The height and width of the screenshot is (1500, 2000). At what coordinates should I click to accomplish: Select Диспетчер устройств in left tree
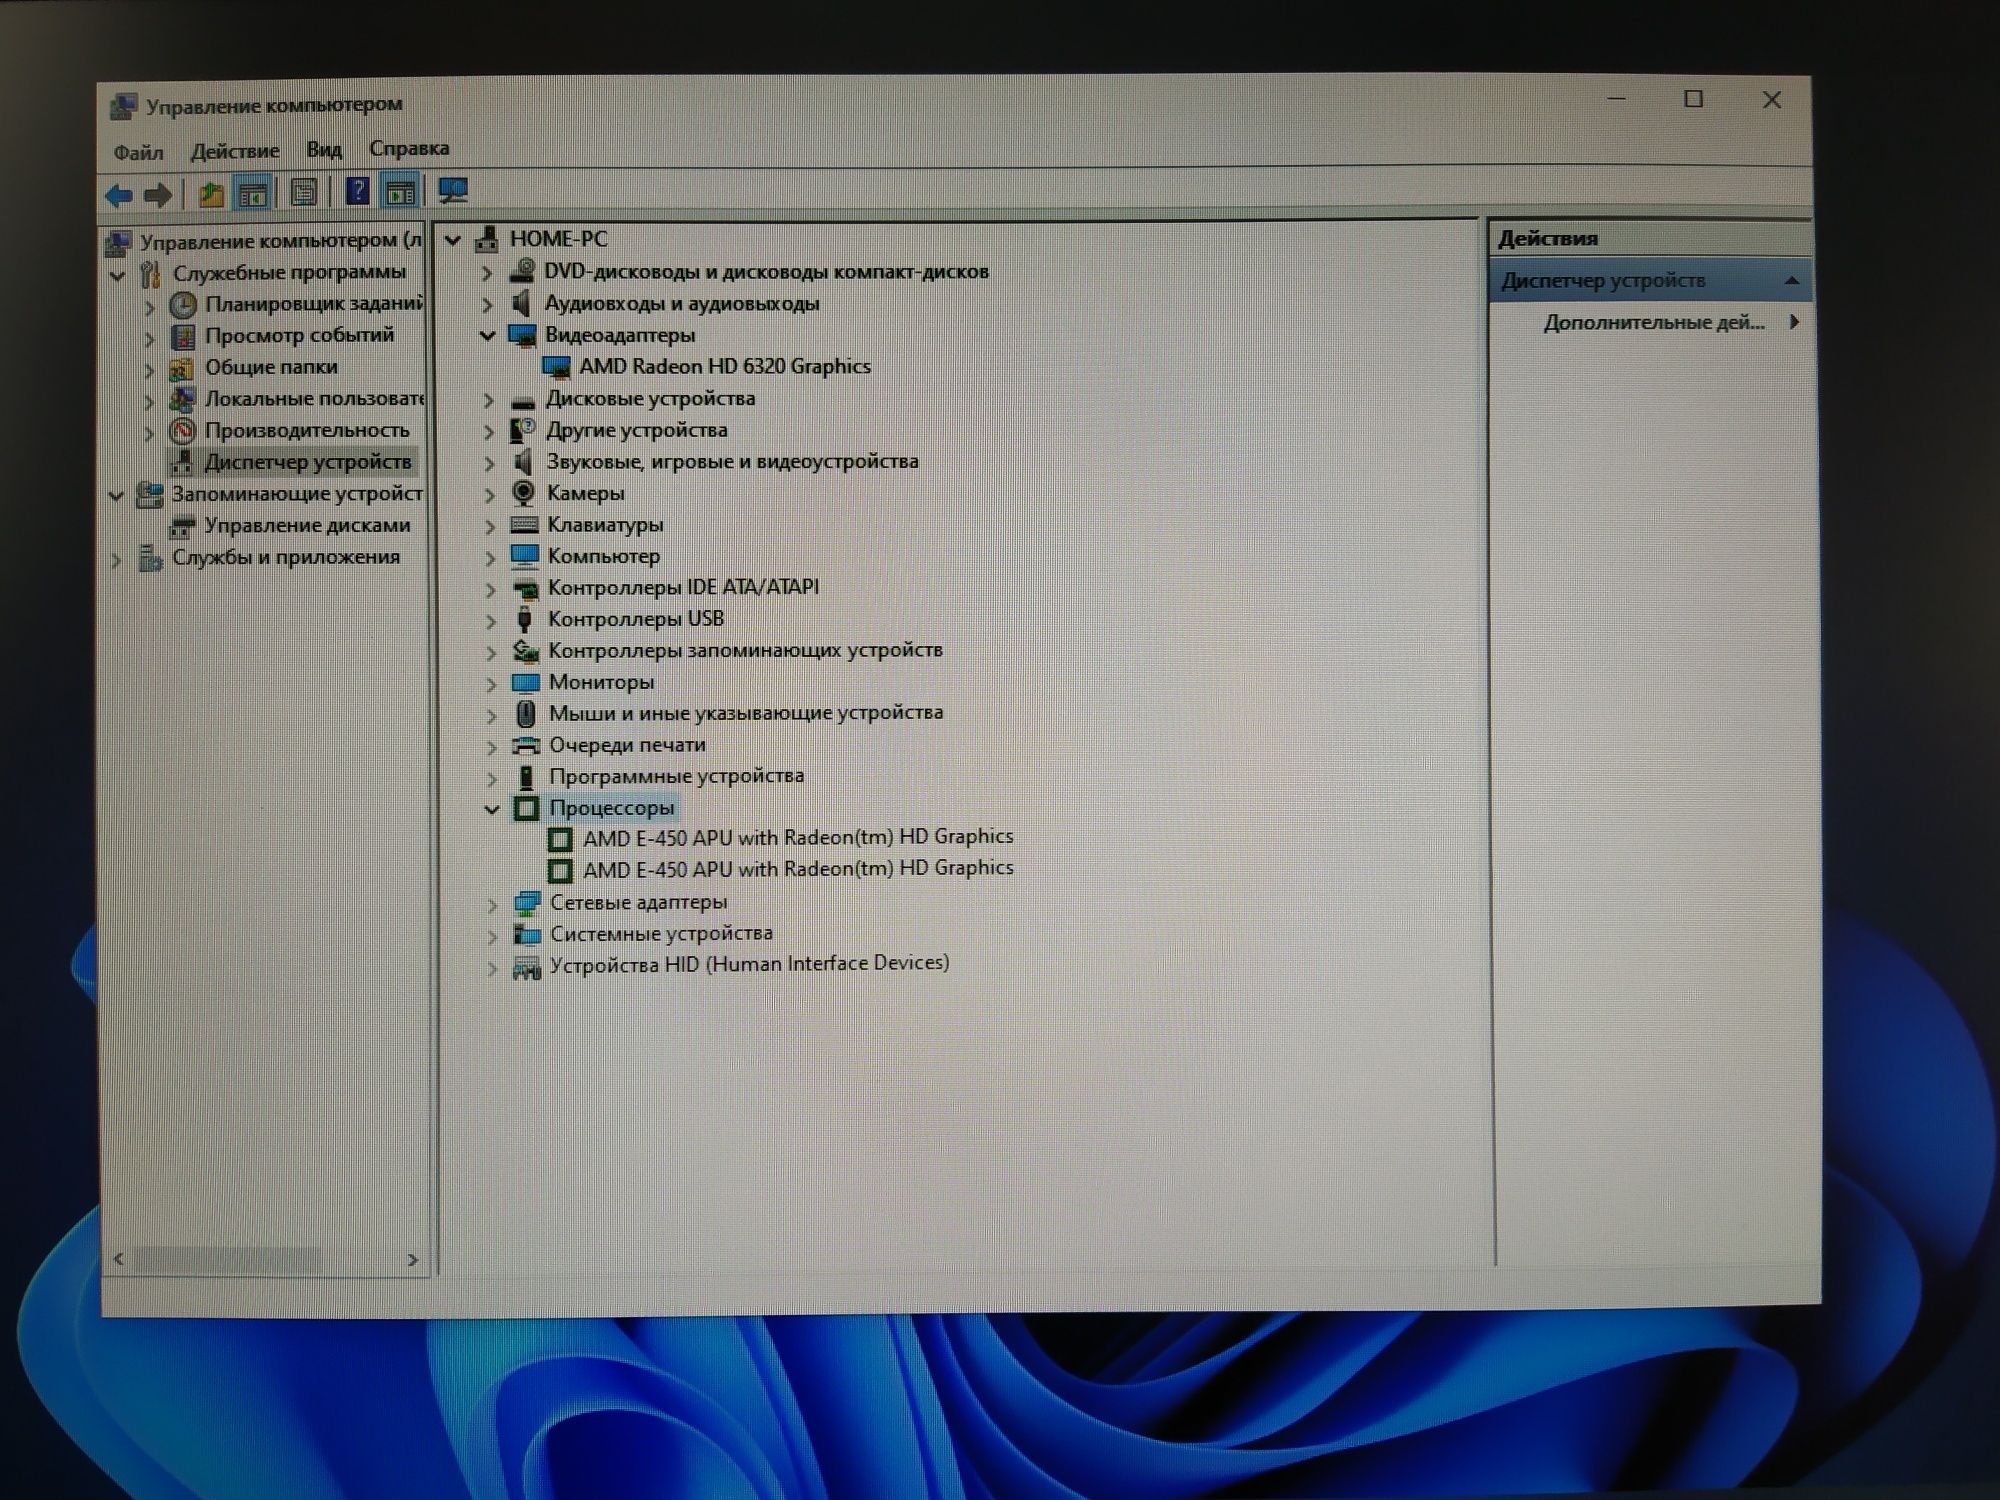pyautogui.click(x=308, y=462)
